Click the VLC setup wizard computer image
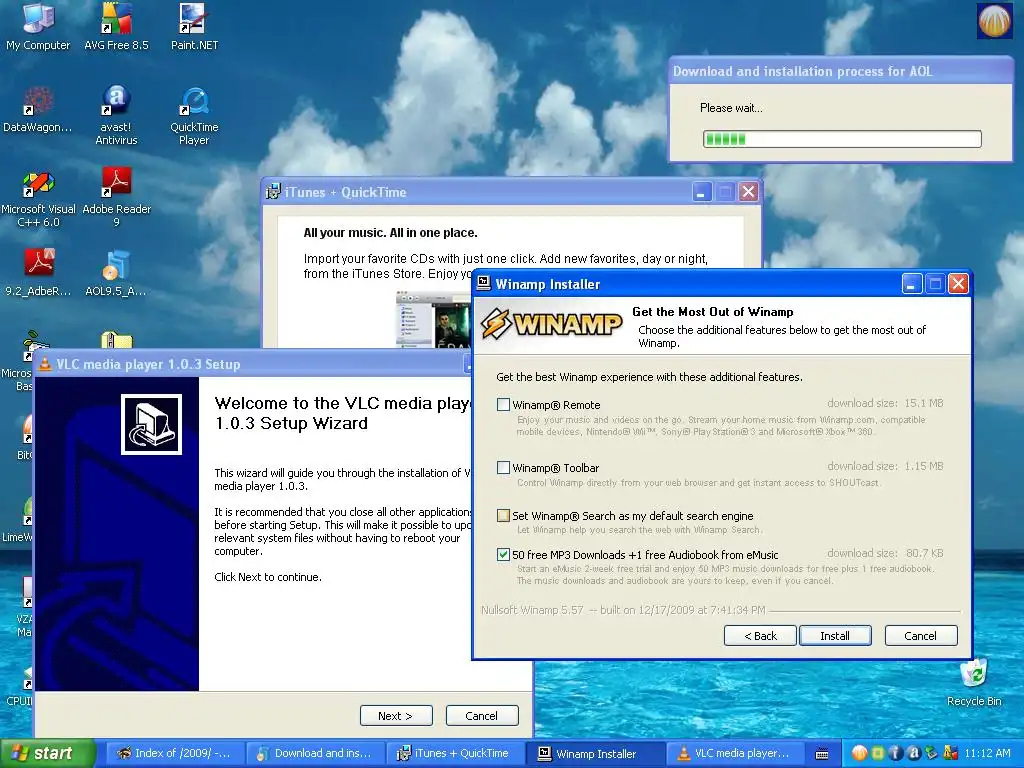 (x=152, y=424)
